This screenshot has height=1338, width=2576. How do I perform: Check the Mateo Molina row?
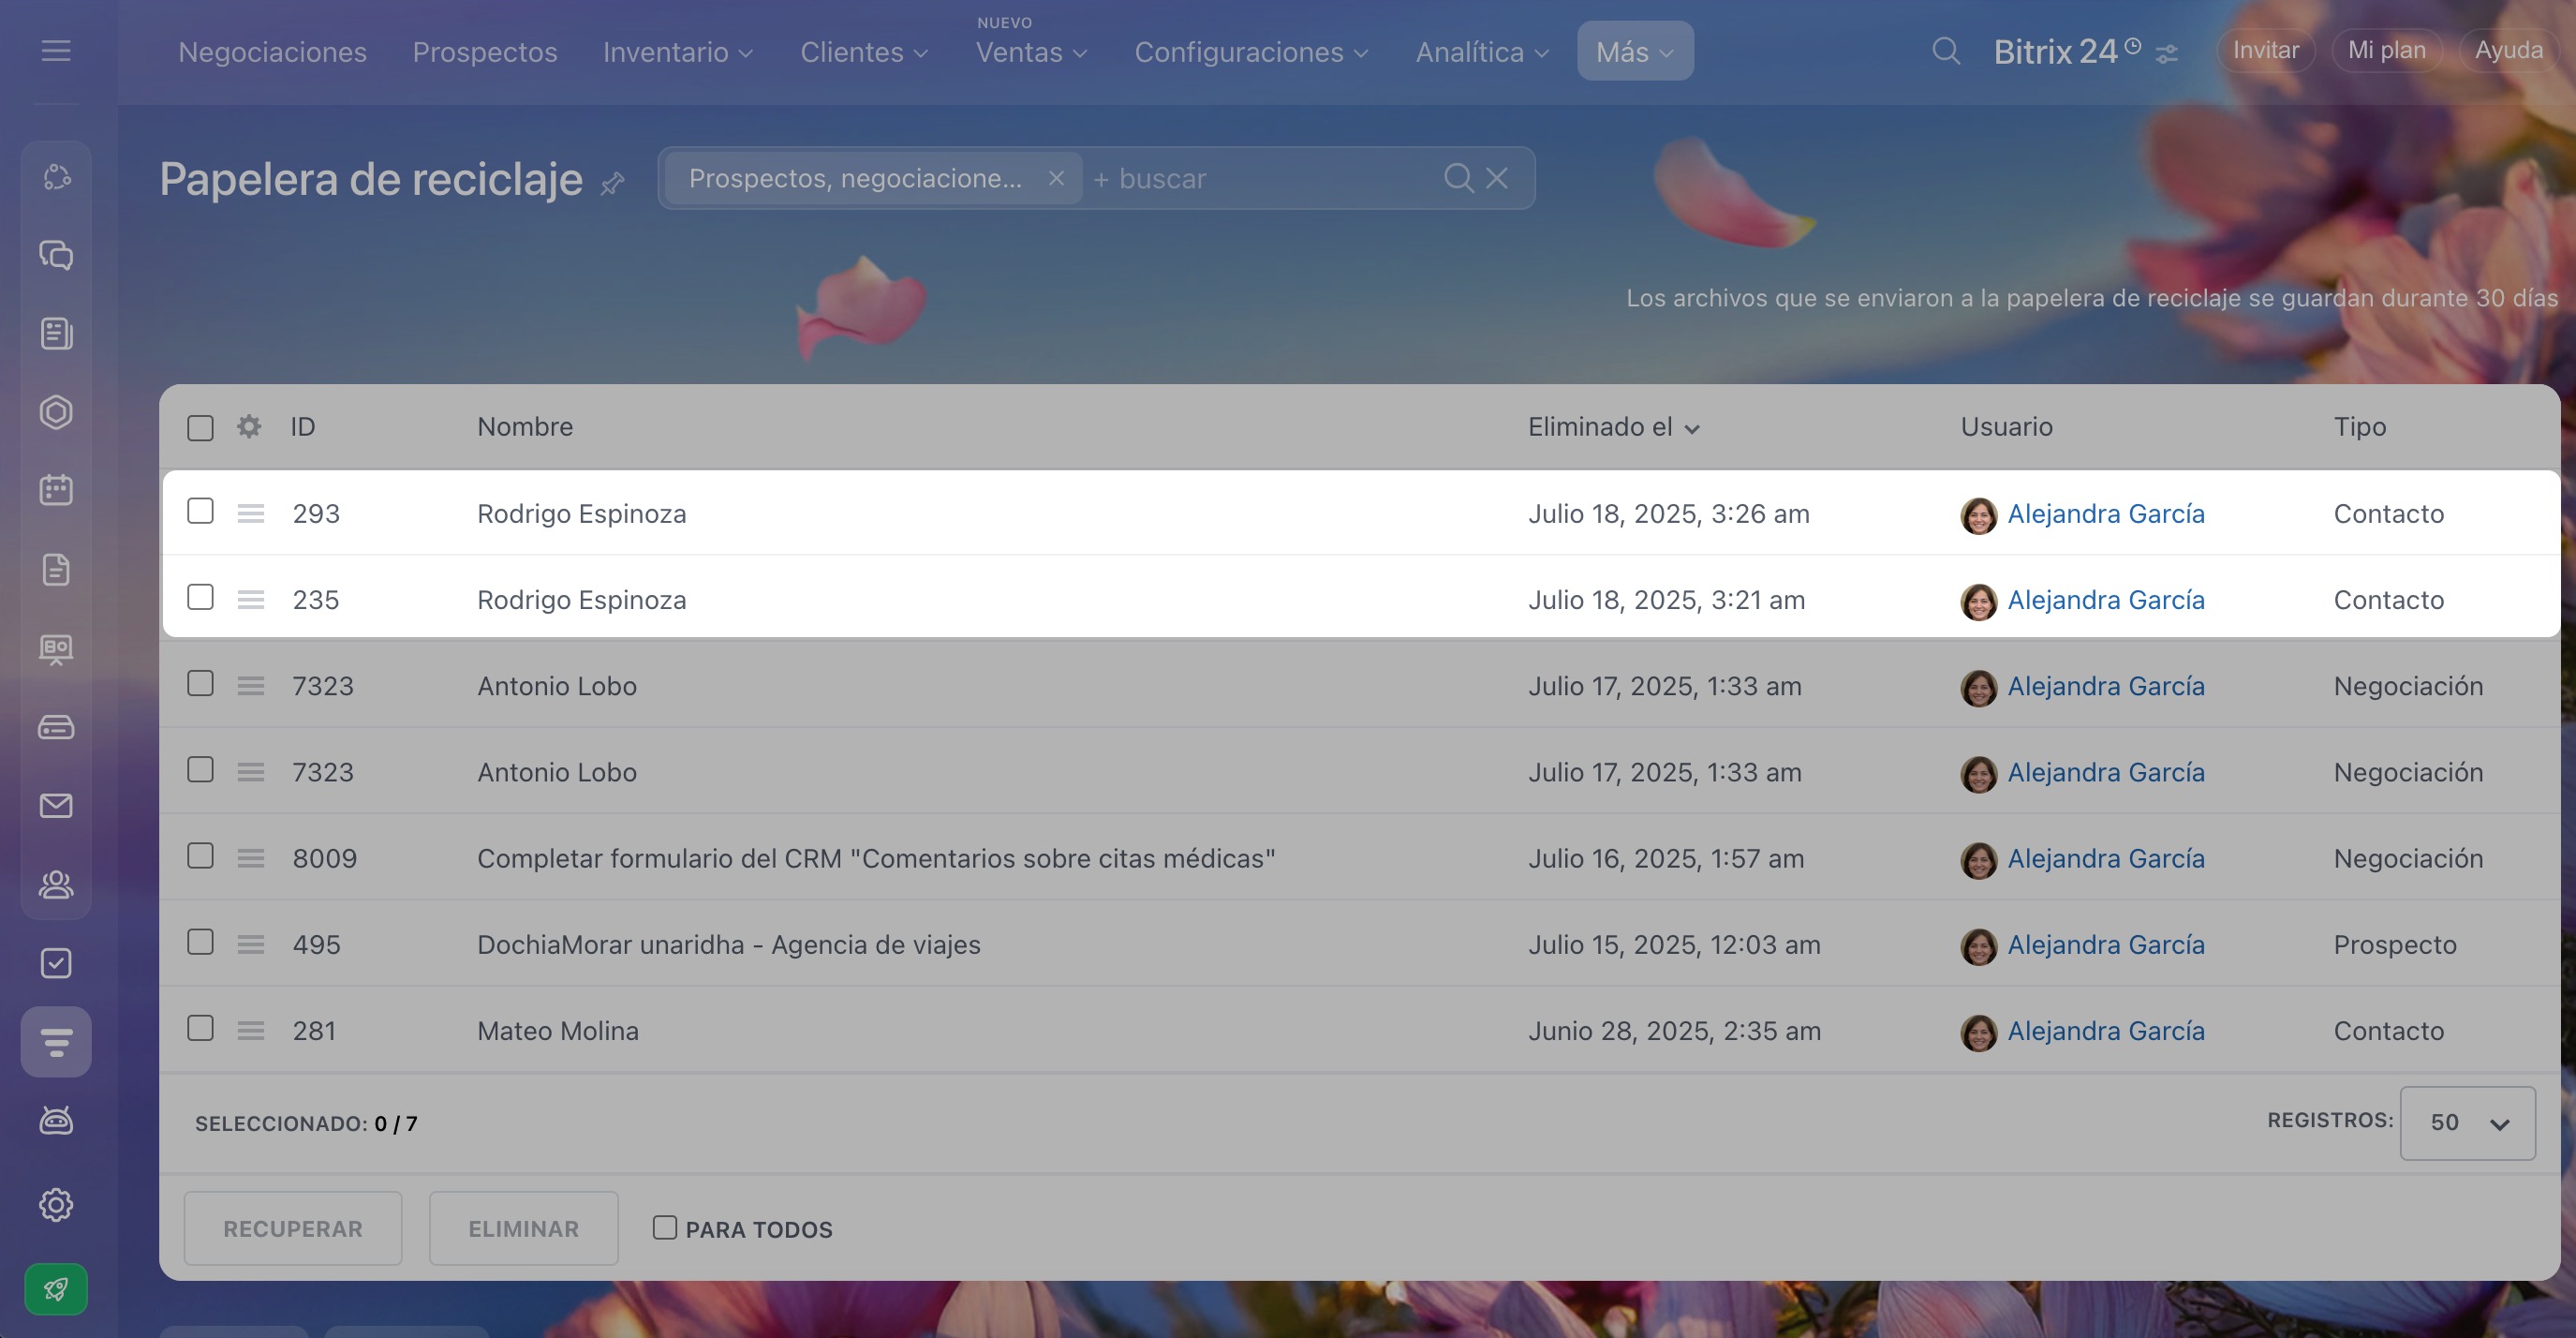point(200,1028)
